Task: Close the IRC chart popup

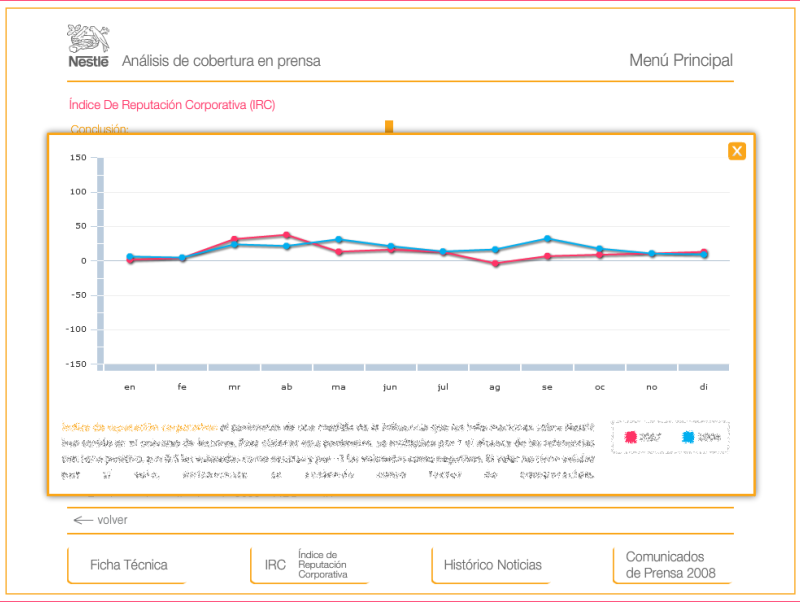Action: click(737, 151)
